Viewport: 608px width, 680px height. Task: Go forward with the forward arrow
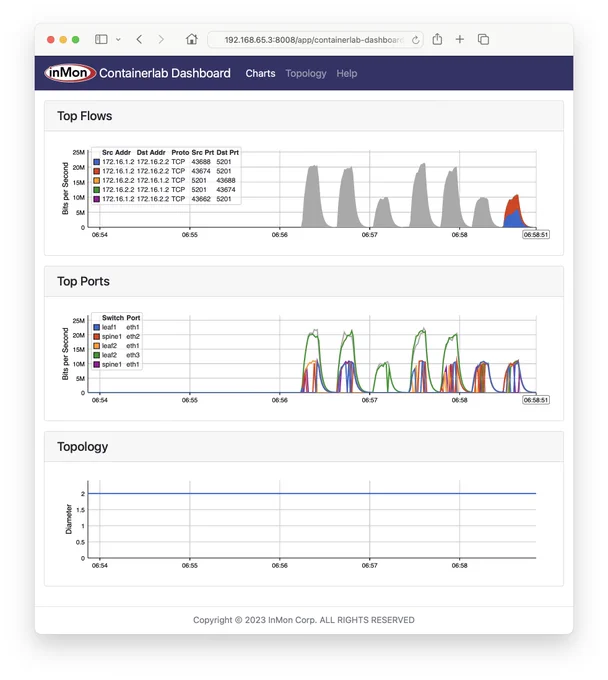(x=161, y=39)
